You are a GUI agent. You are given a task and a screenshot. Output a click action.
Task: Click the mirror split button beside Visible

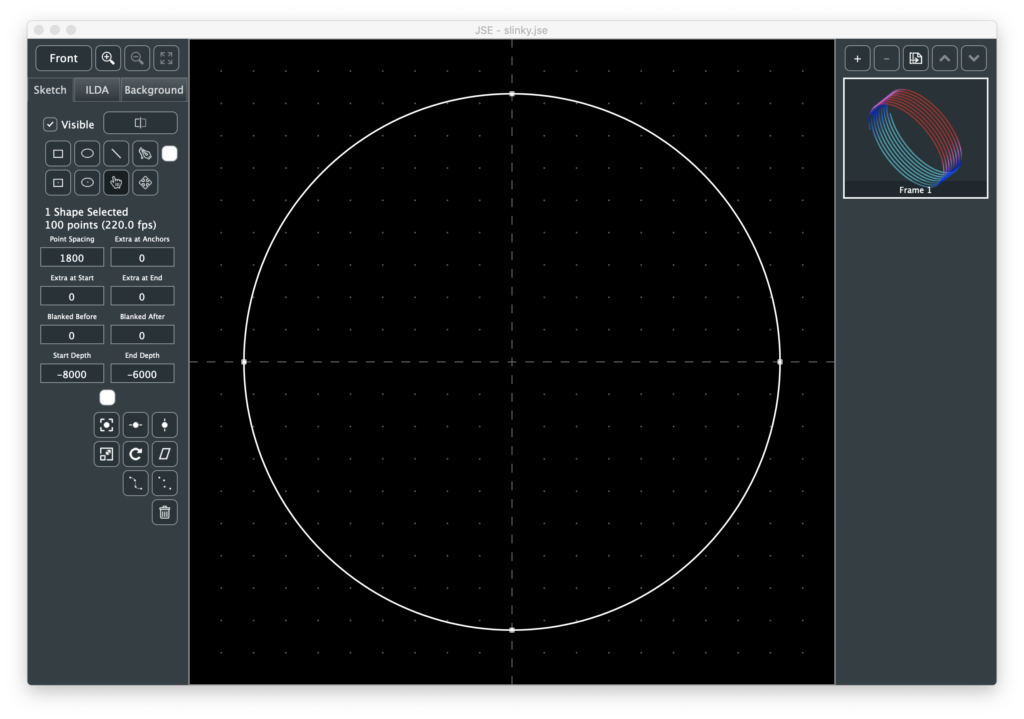(141, 123)
